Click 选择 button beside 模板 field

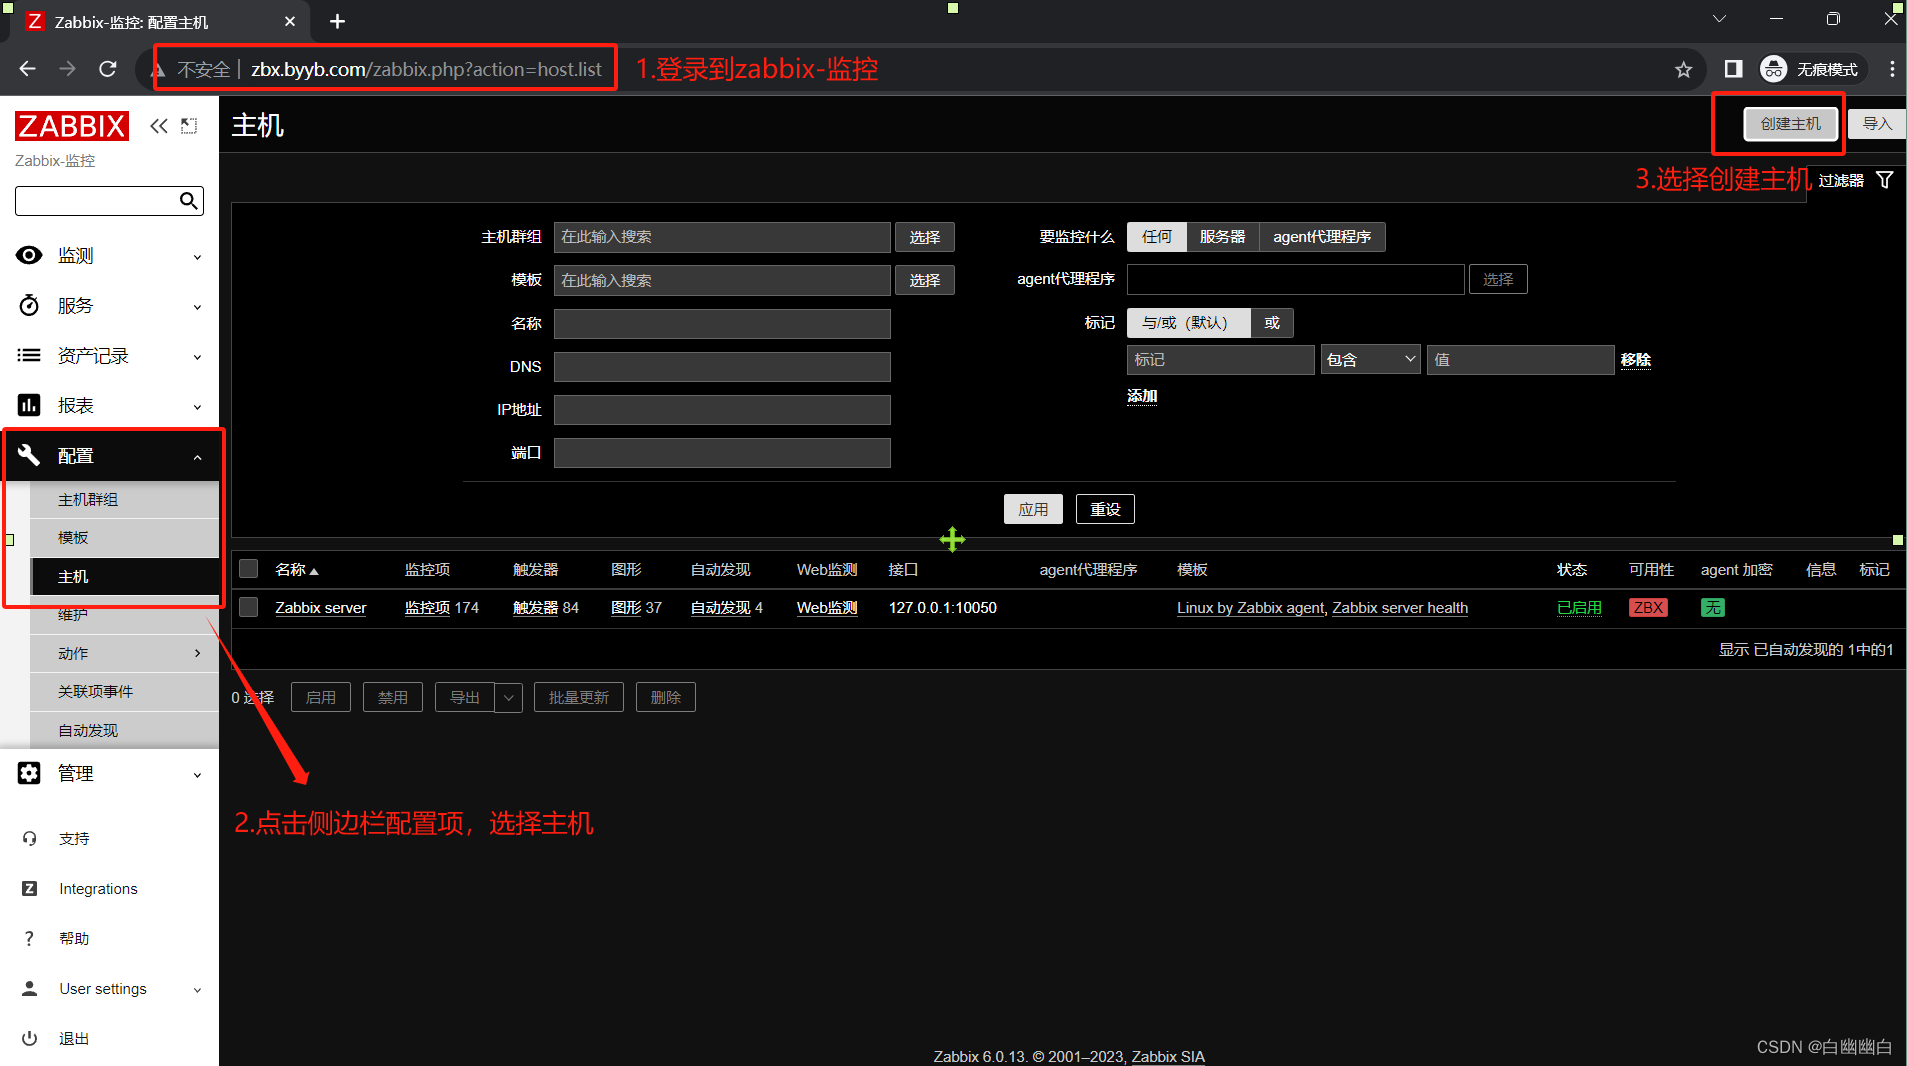[924, 280]
